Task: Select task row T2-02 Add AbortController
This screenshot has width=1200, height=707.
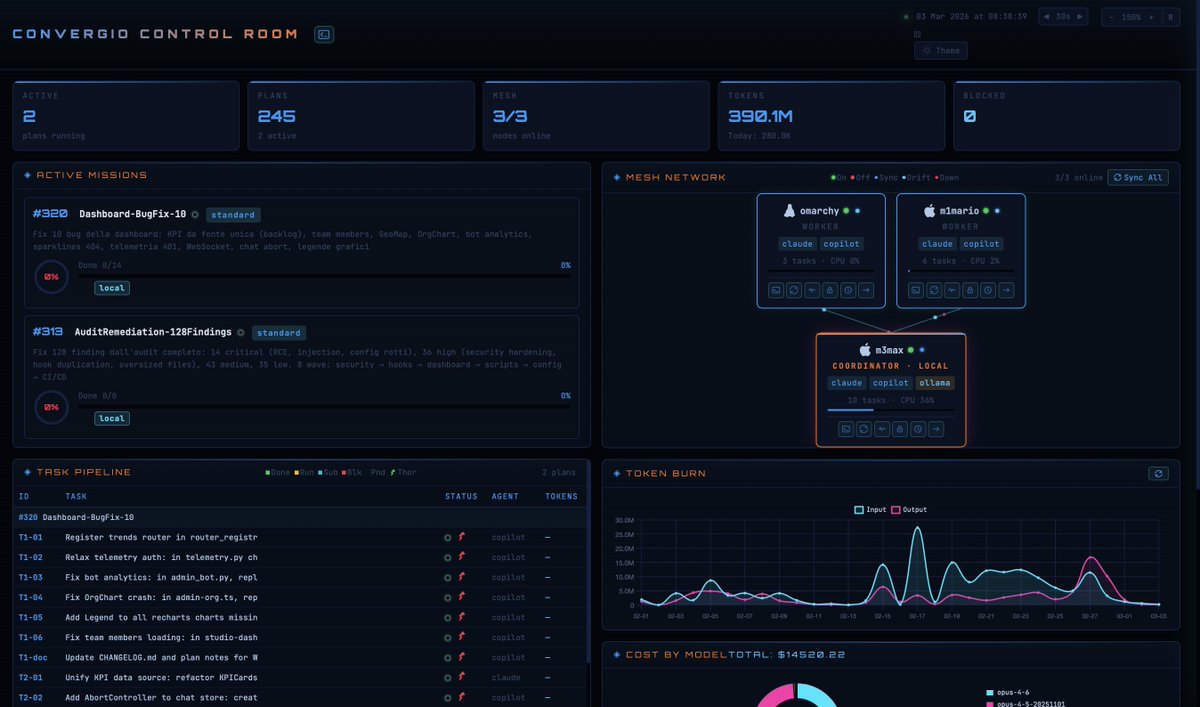Action: (300, 697)
